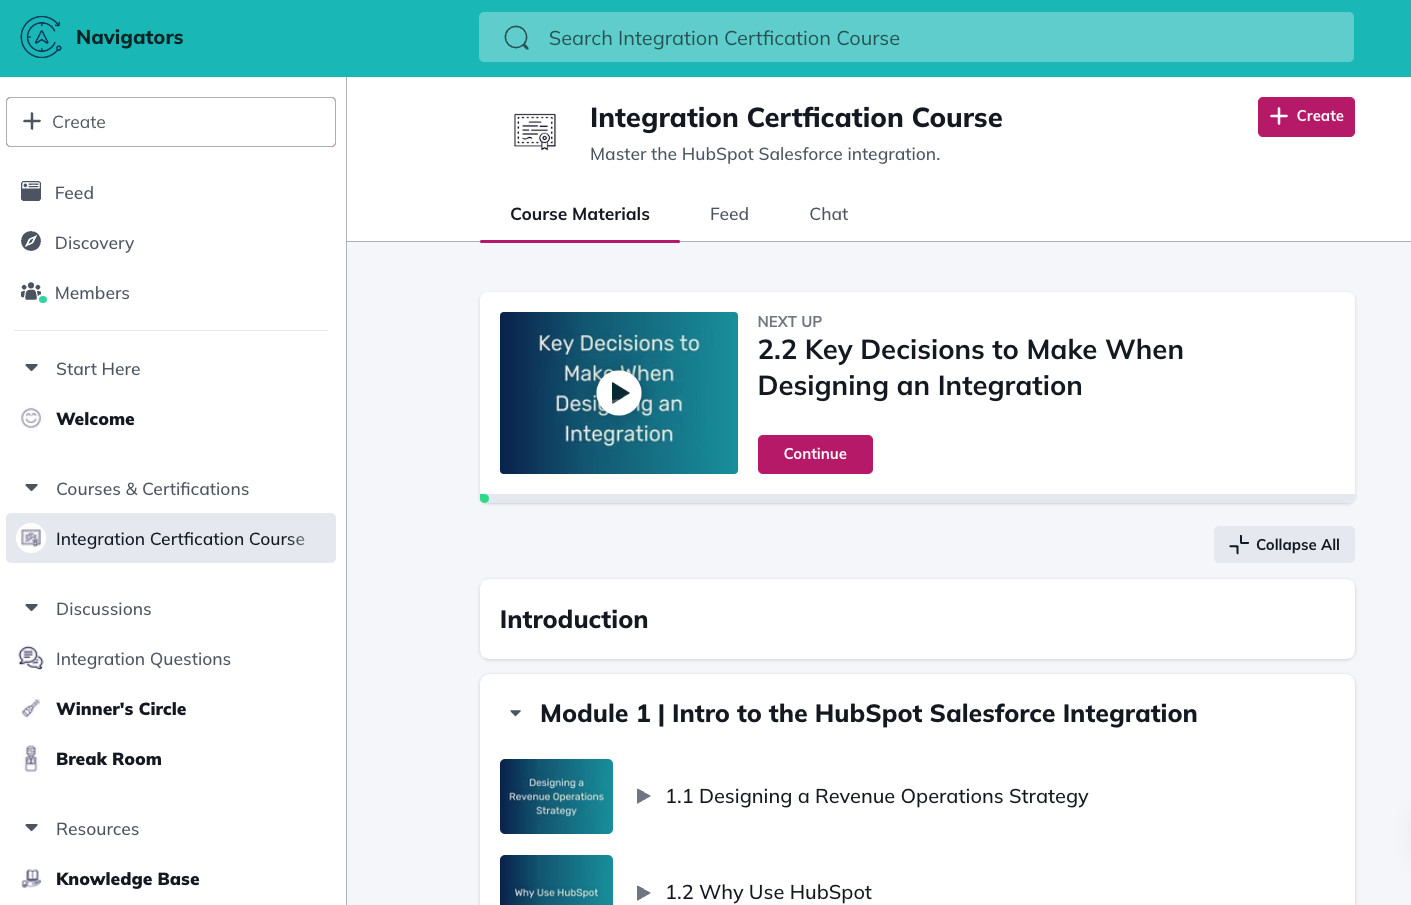Click plus icon in sidebar Create box

point(32,121)
